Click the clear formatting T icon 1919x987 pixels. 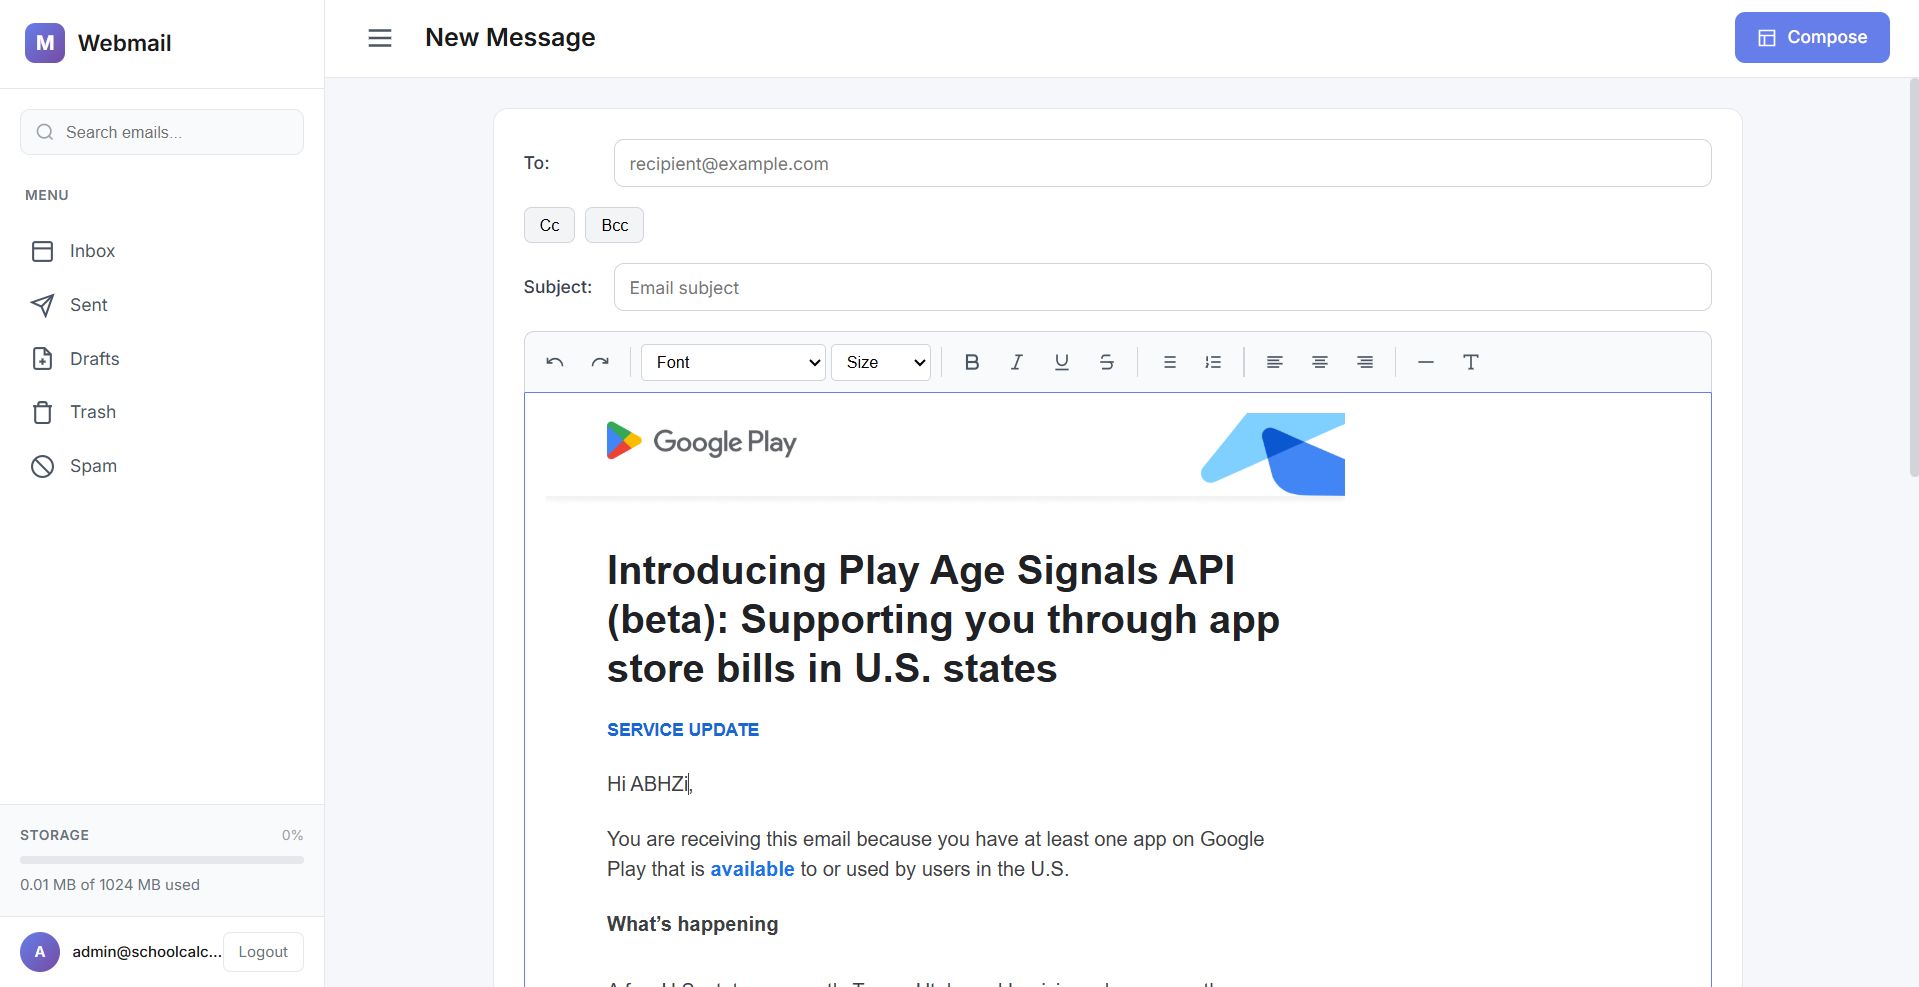tap(1471, 362)
